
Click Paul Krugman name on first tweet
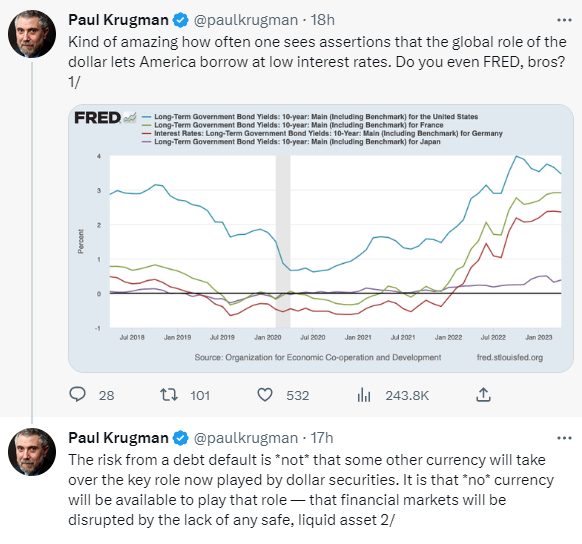[118, 20]
